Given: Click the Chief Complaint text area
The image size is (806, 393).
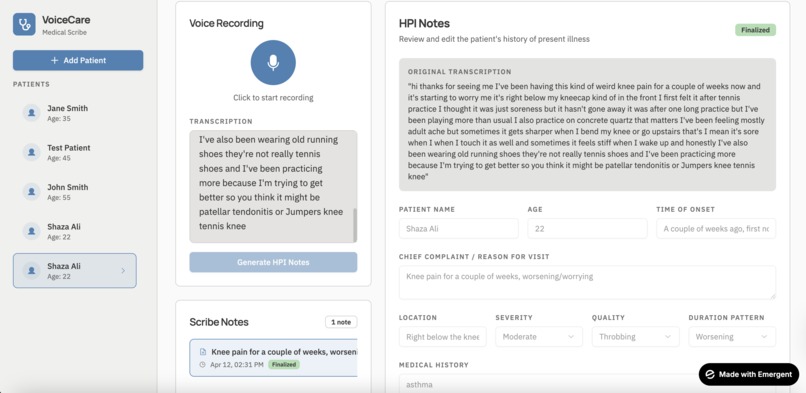Looking at the screenshot, I should click(x=587, y=283).
